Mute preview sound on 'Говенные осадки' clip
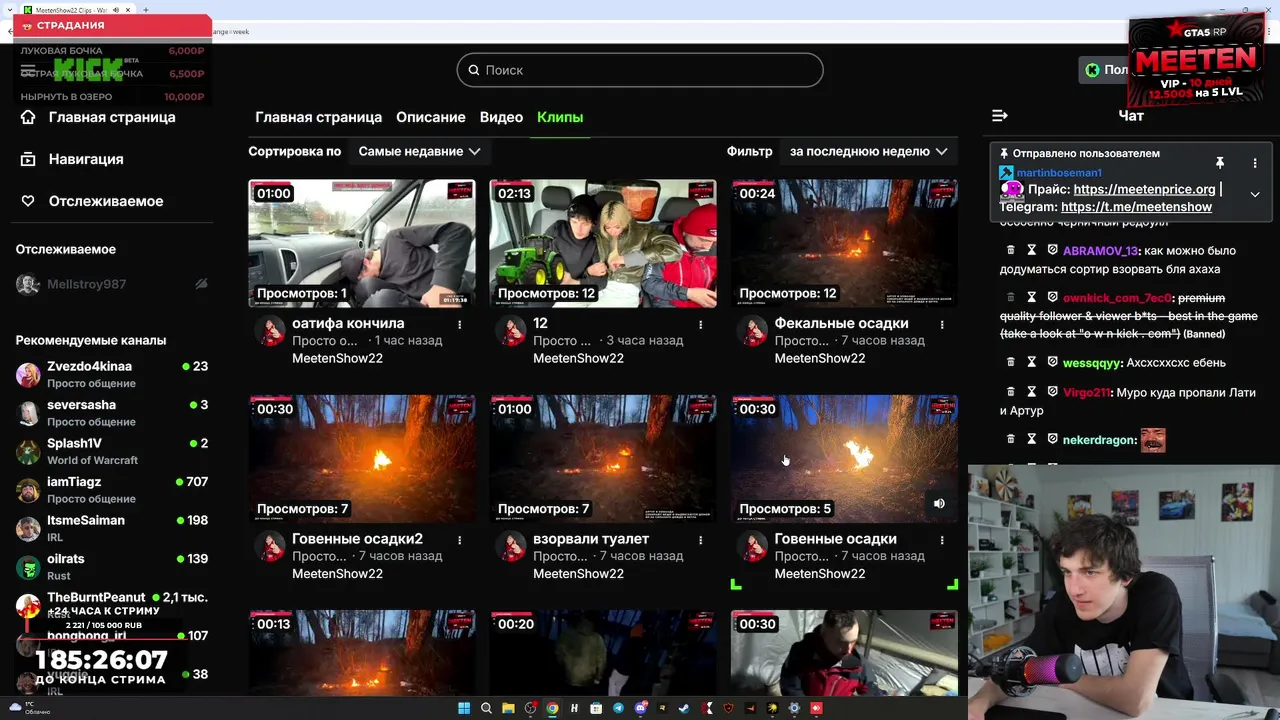1280x720 pixels. [939, 504]
